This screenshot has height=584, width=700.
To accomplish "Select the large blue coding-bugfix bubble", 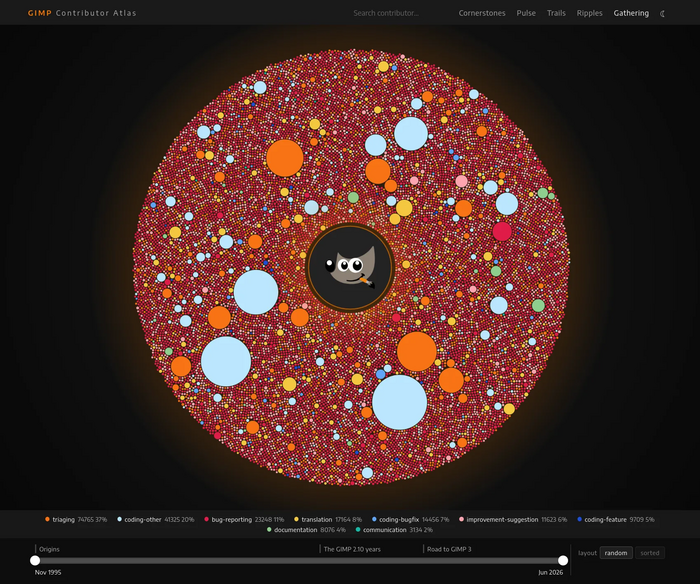I will [x=380, y=374].
